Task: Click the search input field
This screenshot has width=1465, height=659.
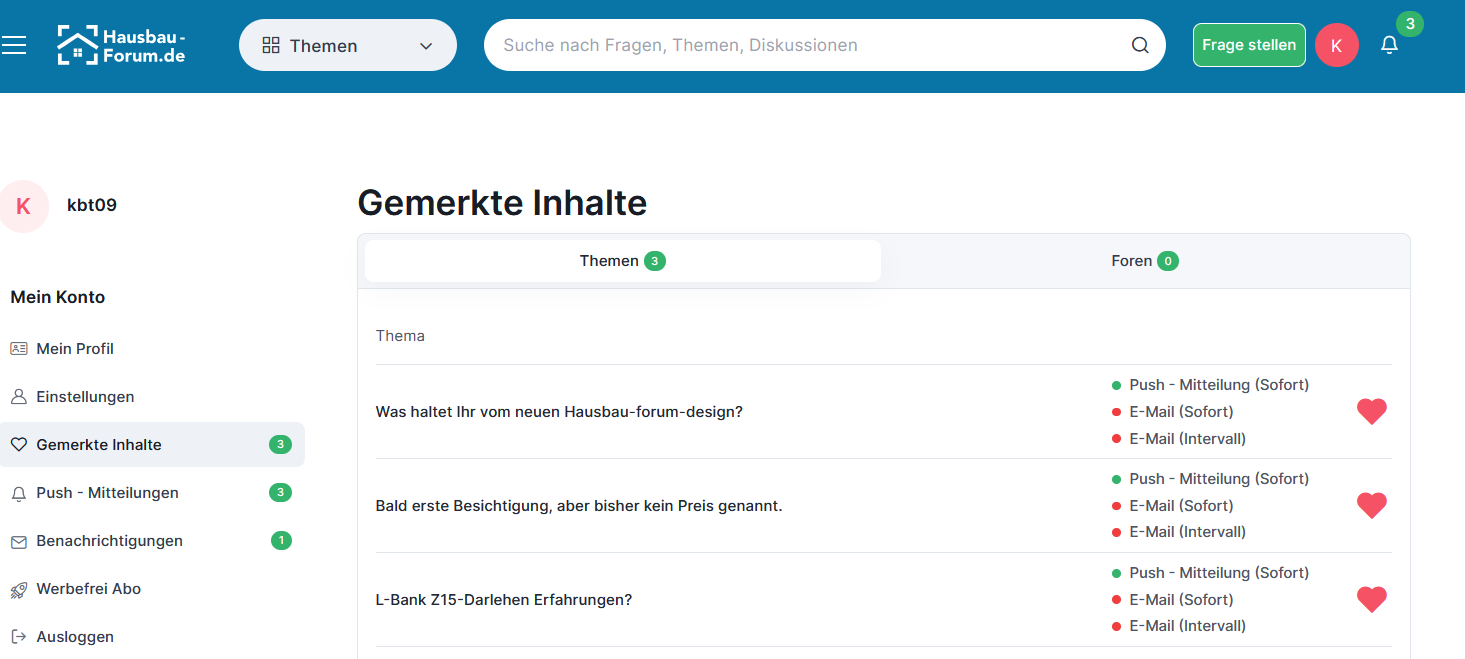Action: tap(810, 45)
